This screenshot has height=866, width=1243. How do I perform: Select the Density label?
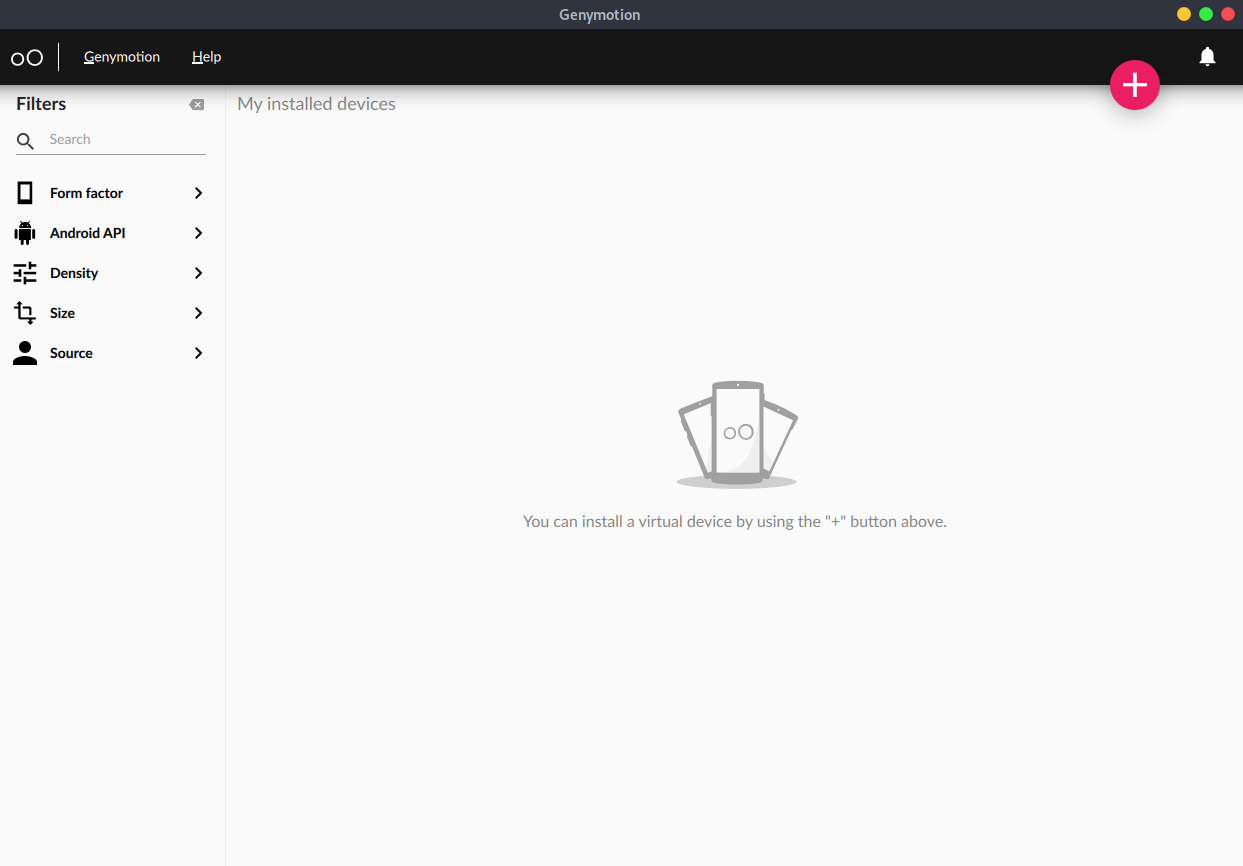click(74, 273)
